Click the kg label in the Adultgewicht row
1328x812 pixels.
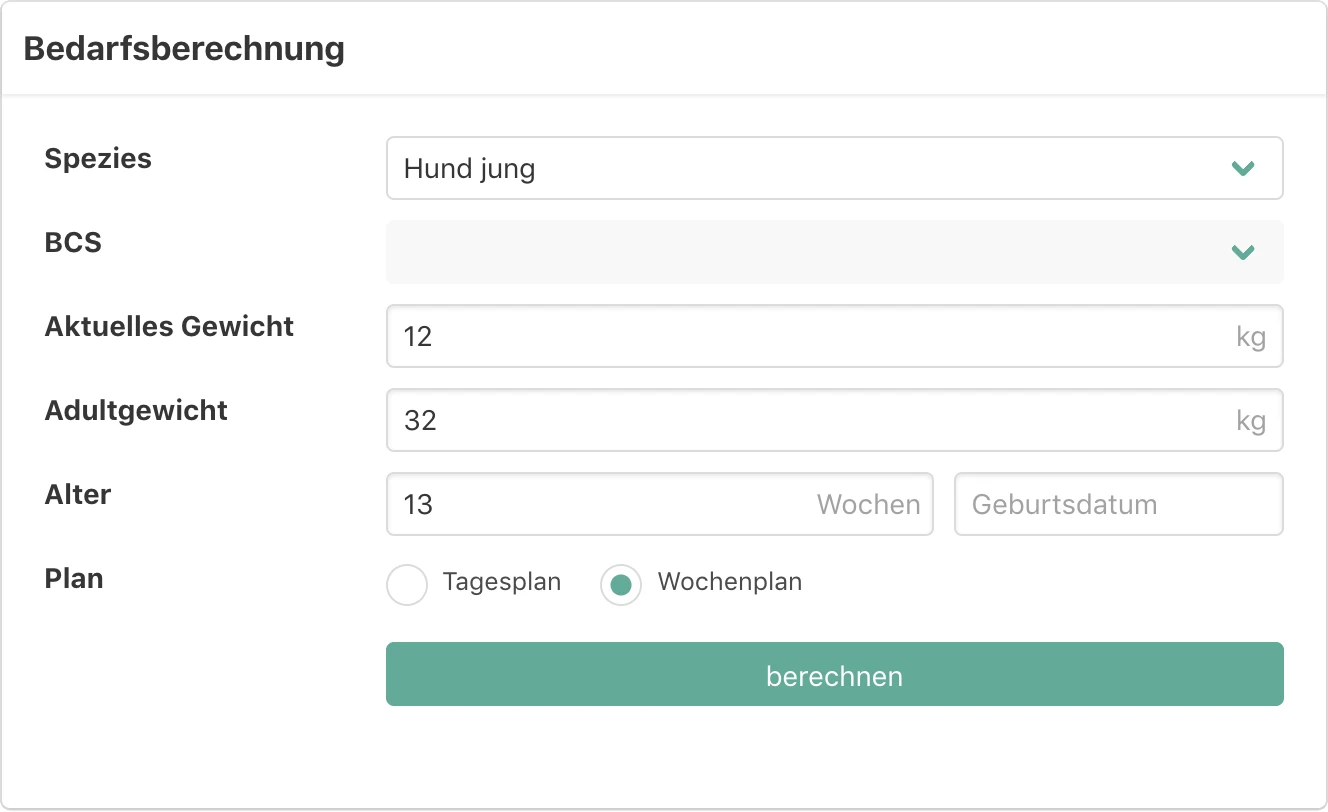point(1251,420)
